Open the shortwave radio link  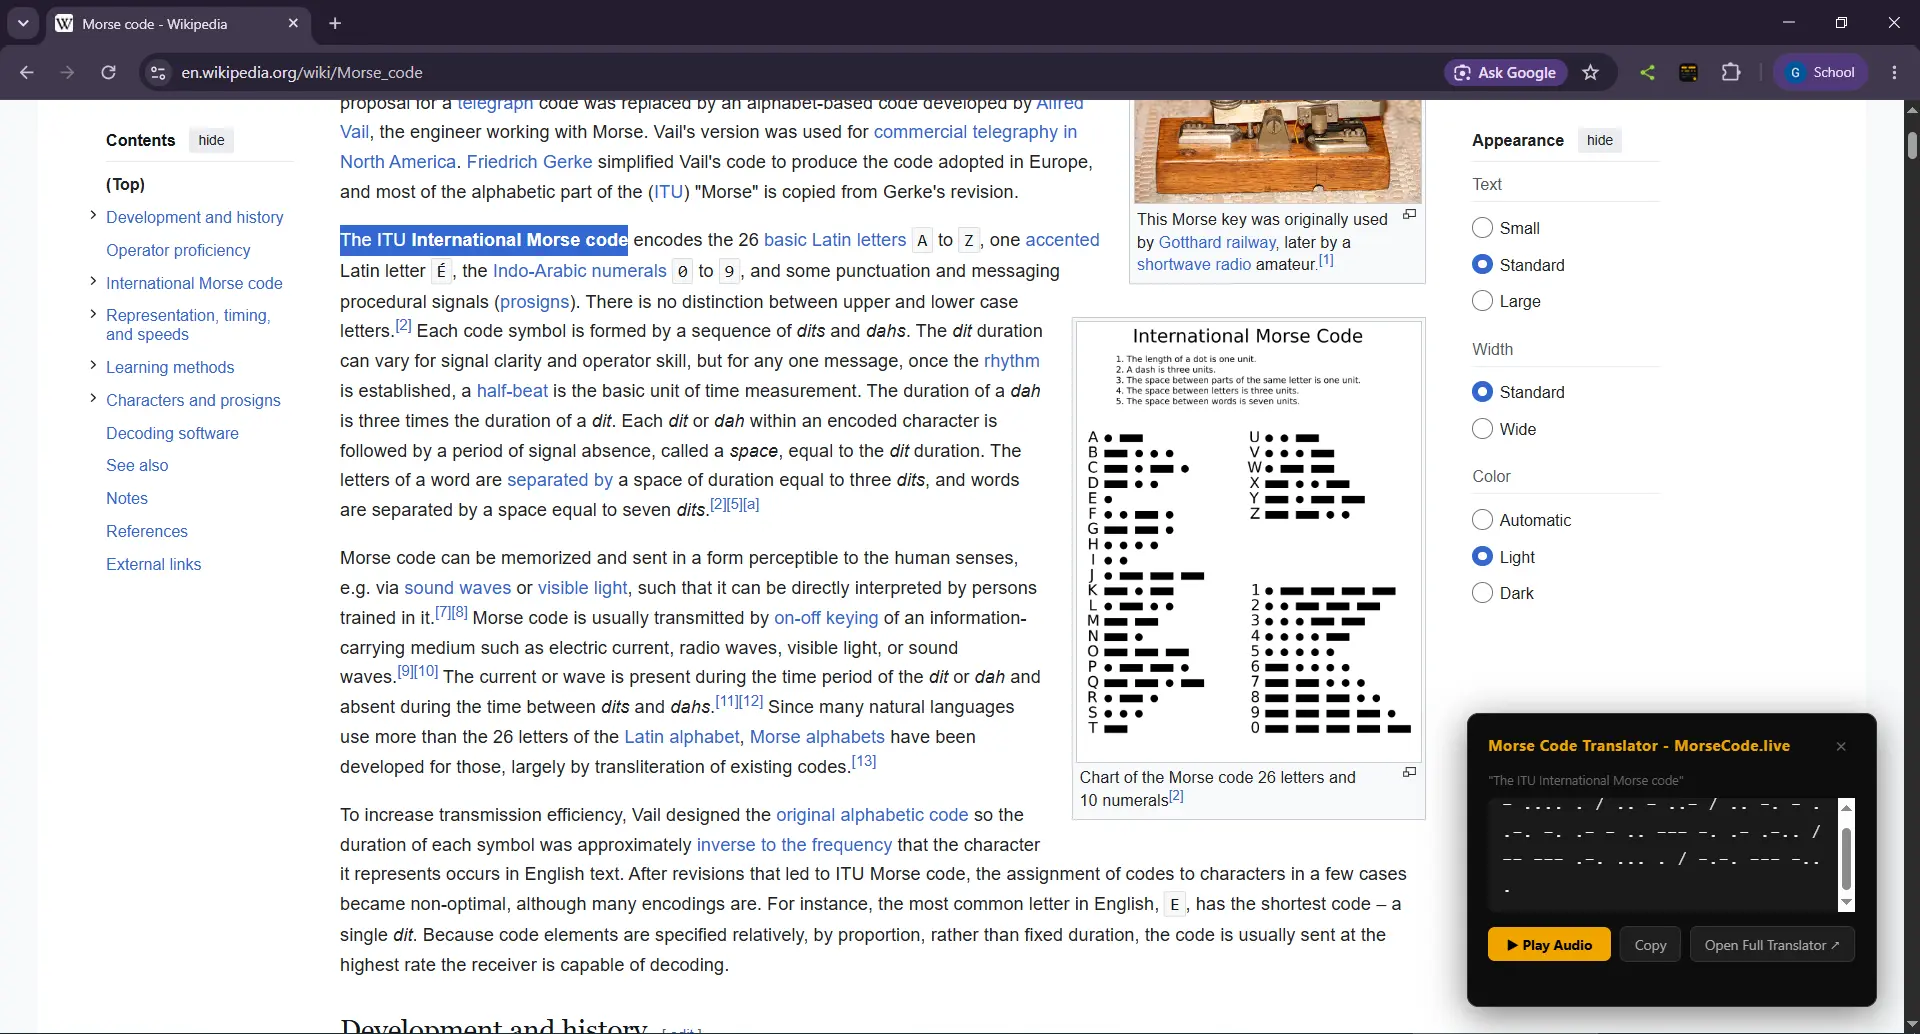coord(1194,264)
